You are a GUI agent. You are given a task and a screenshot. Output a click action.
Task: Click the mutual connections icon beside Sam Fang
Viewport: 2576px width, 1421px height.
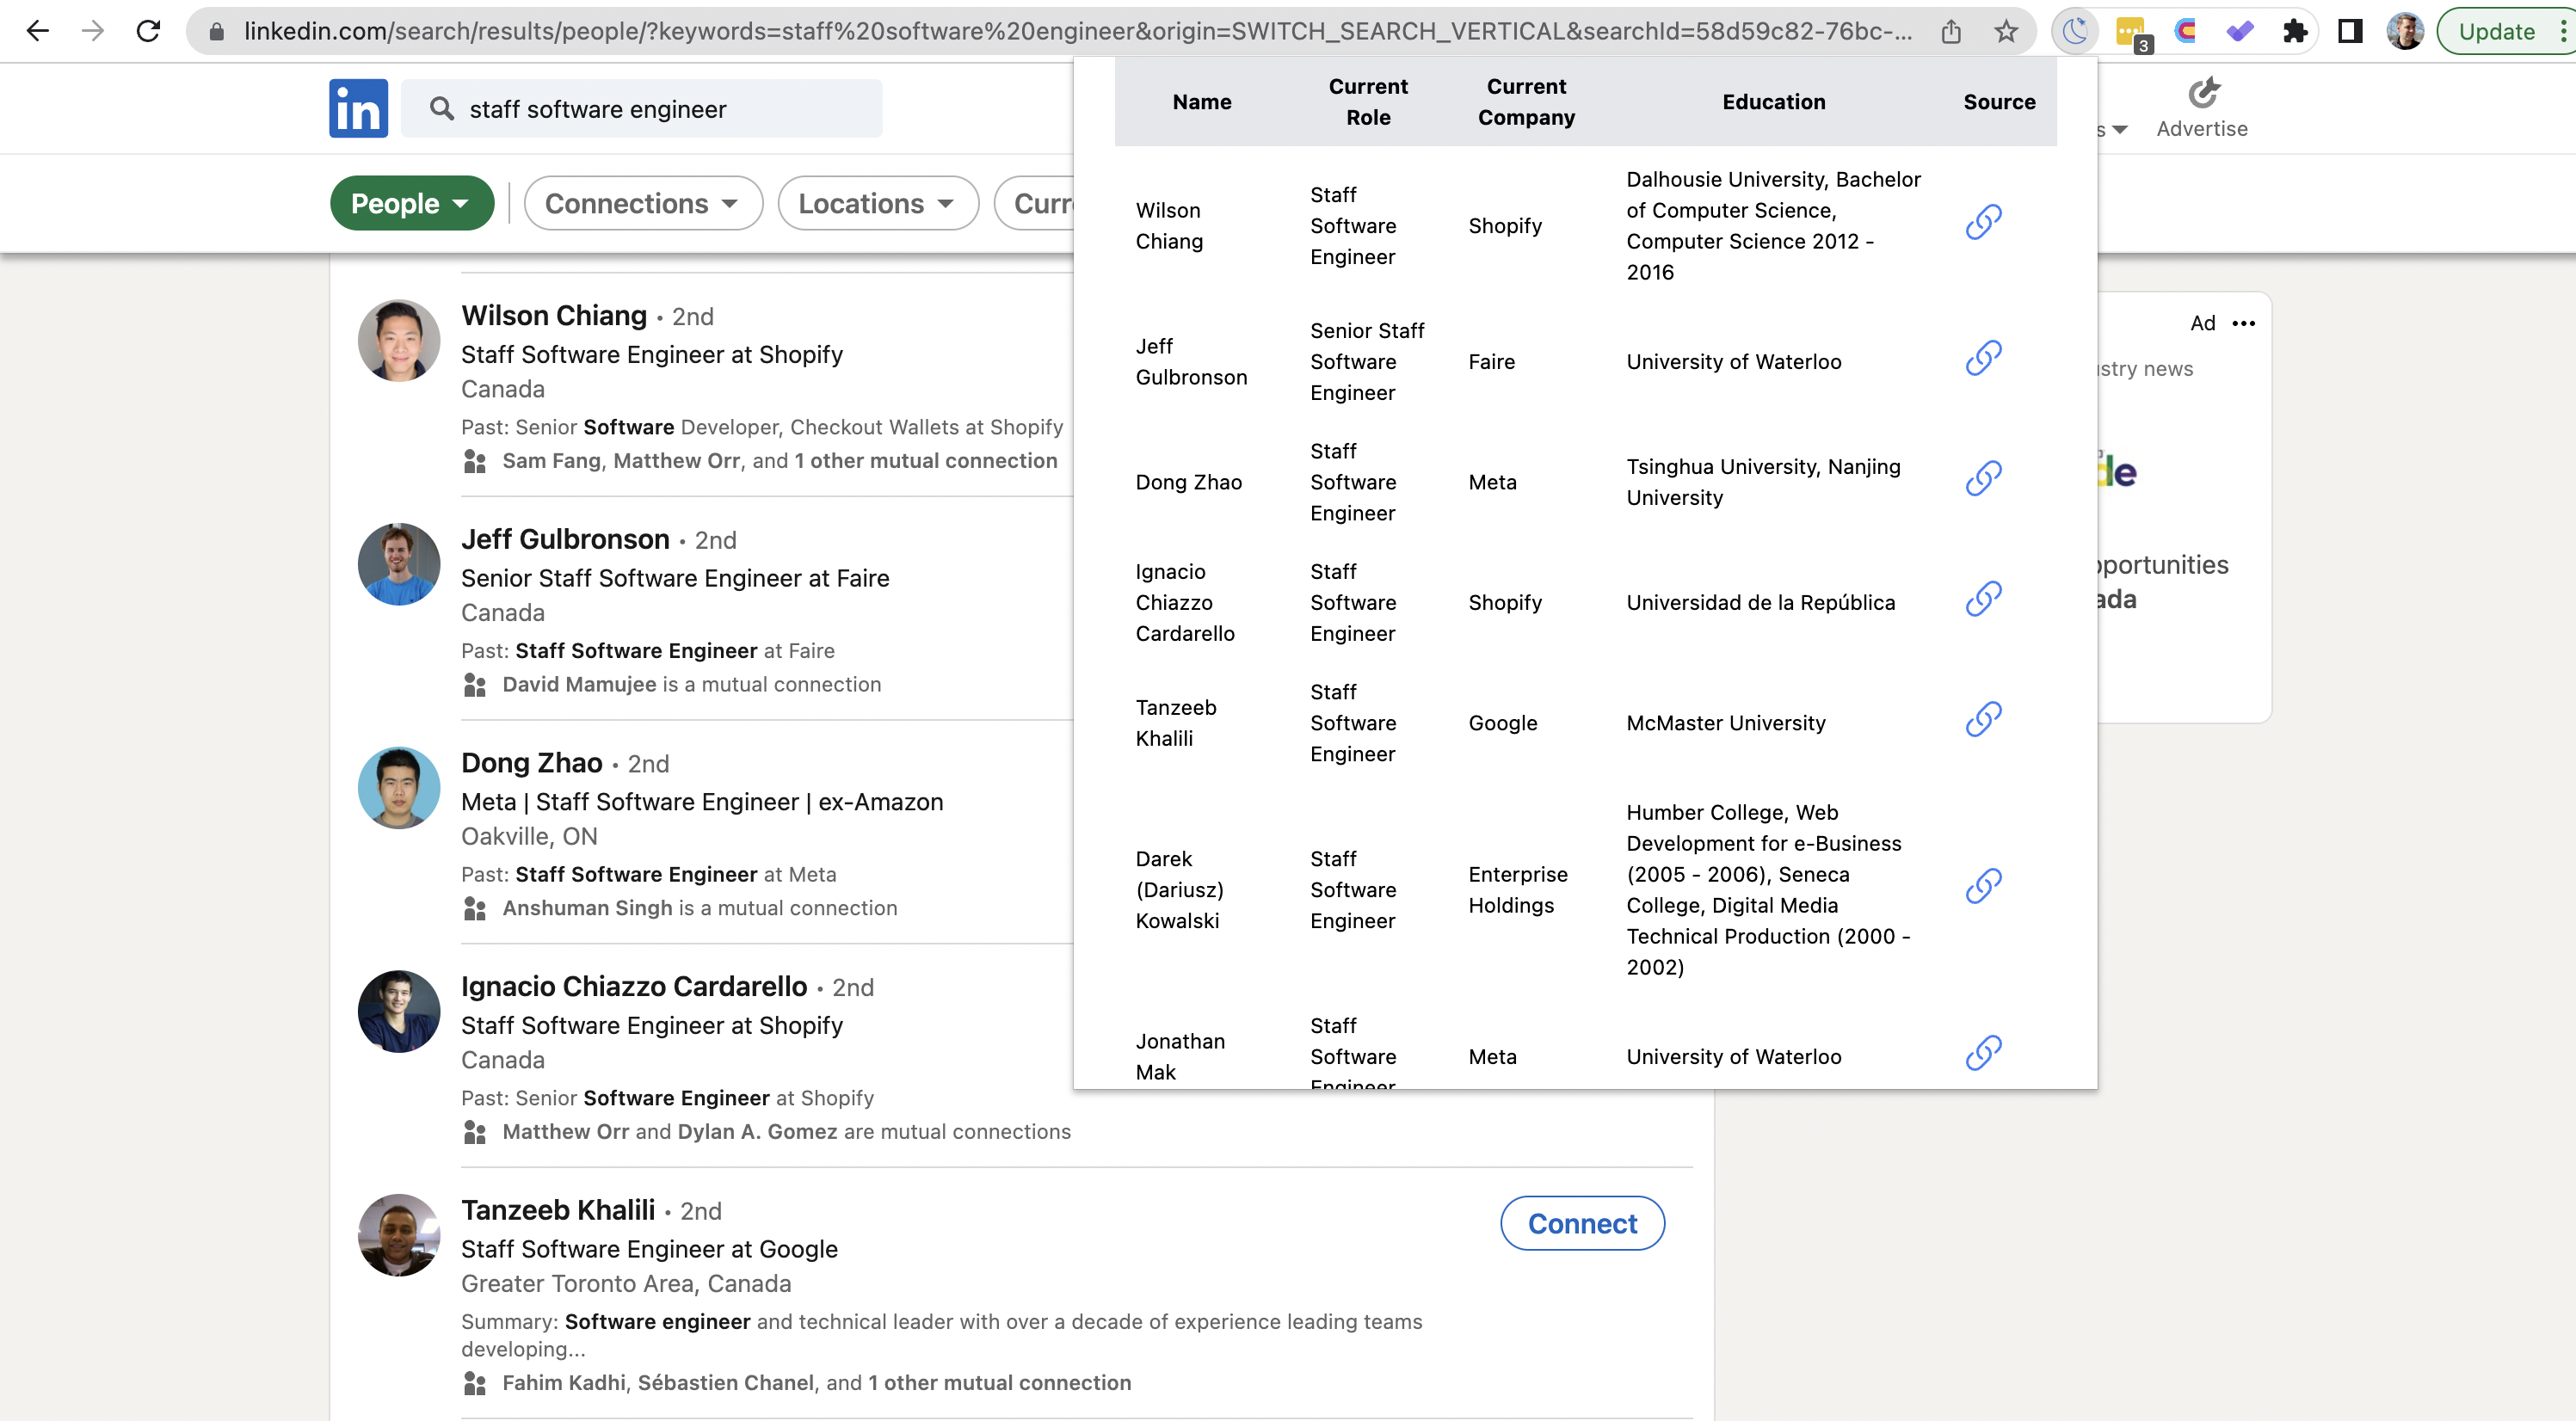[x=475, y=461]
